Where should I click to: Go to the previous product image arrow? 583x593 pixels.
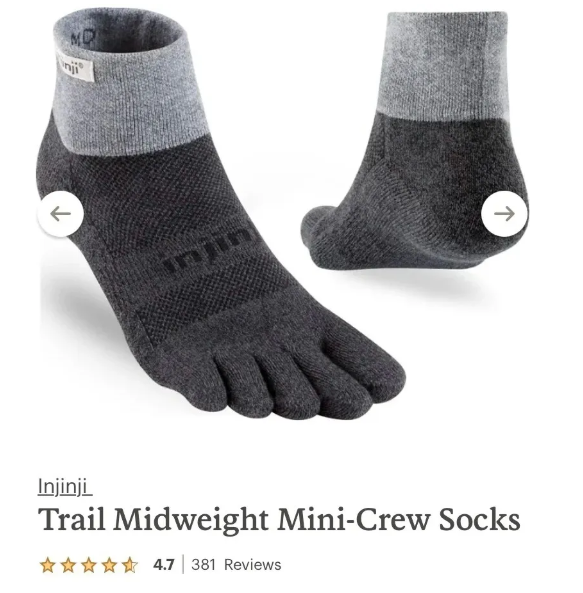pyautogui.click(x=60, y=214)
